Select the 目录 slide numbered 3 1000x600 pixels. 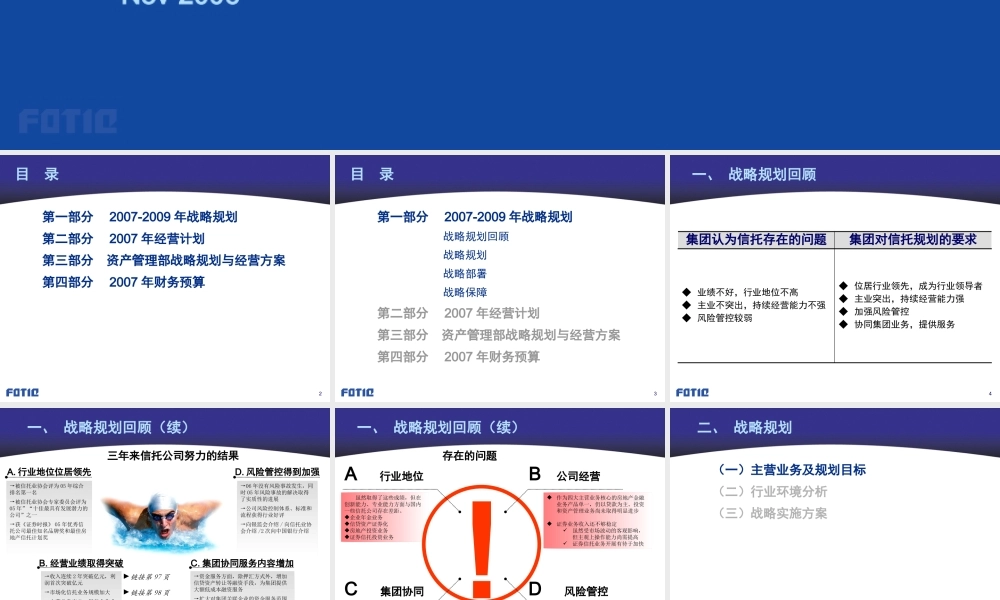(500, 278)
